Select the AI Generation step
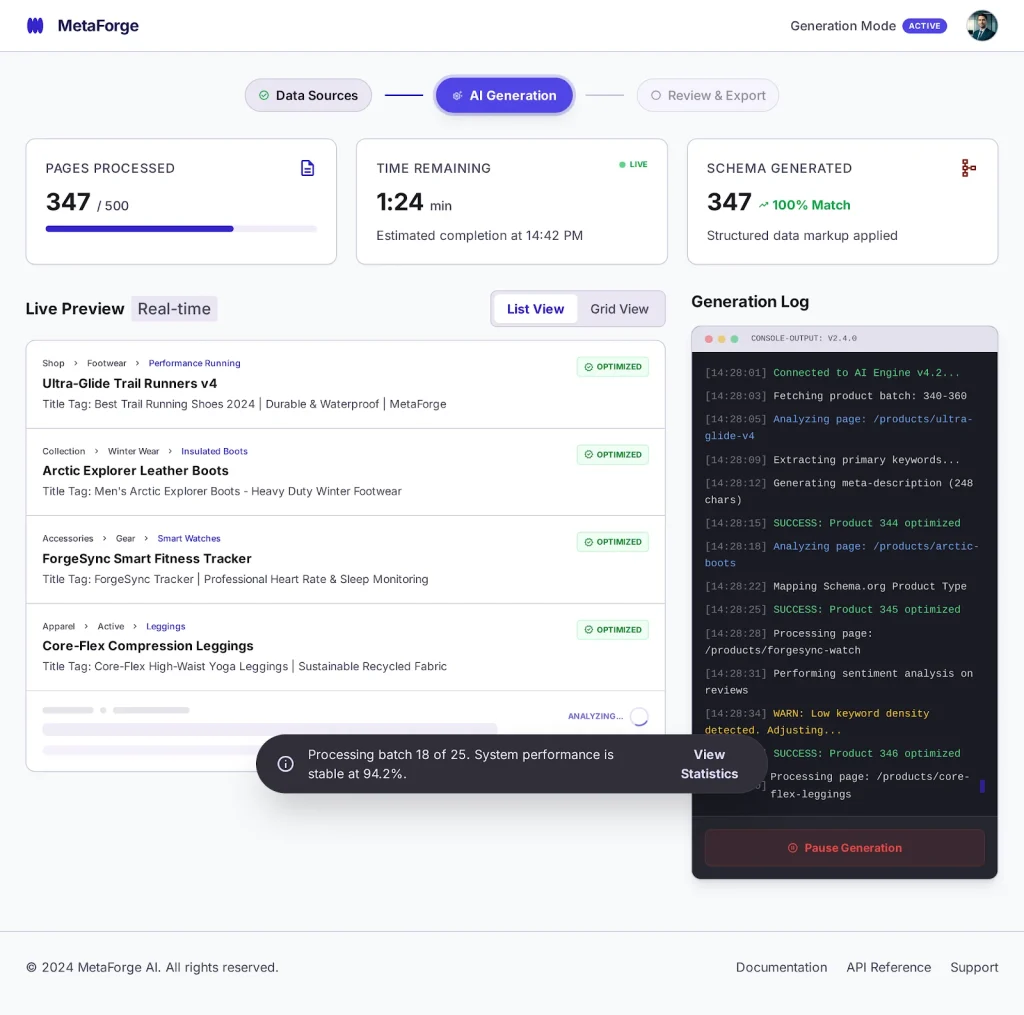Viewport: 1024px width, 1015px height. pyautogui.click(x=504, y=95)
